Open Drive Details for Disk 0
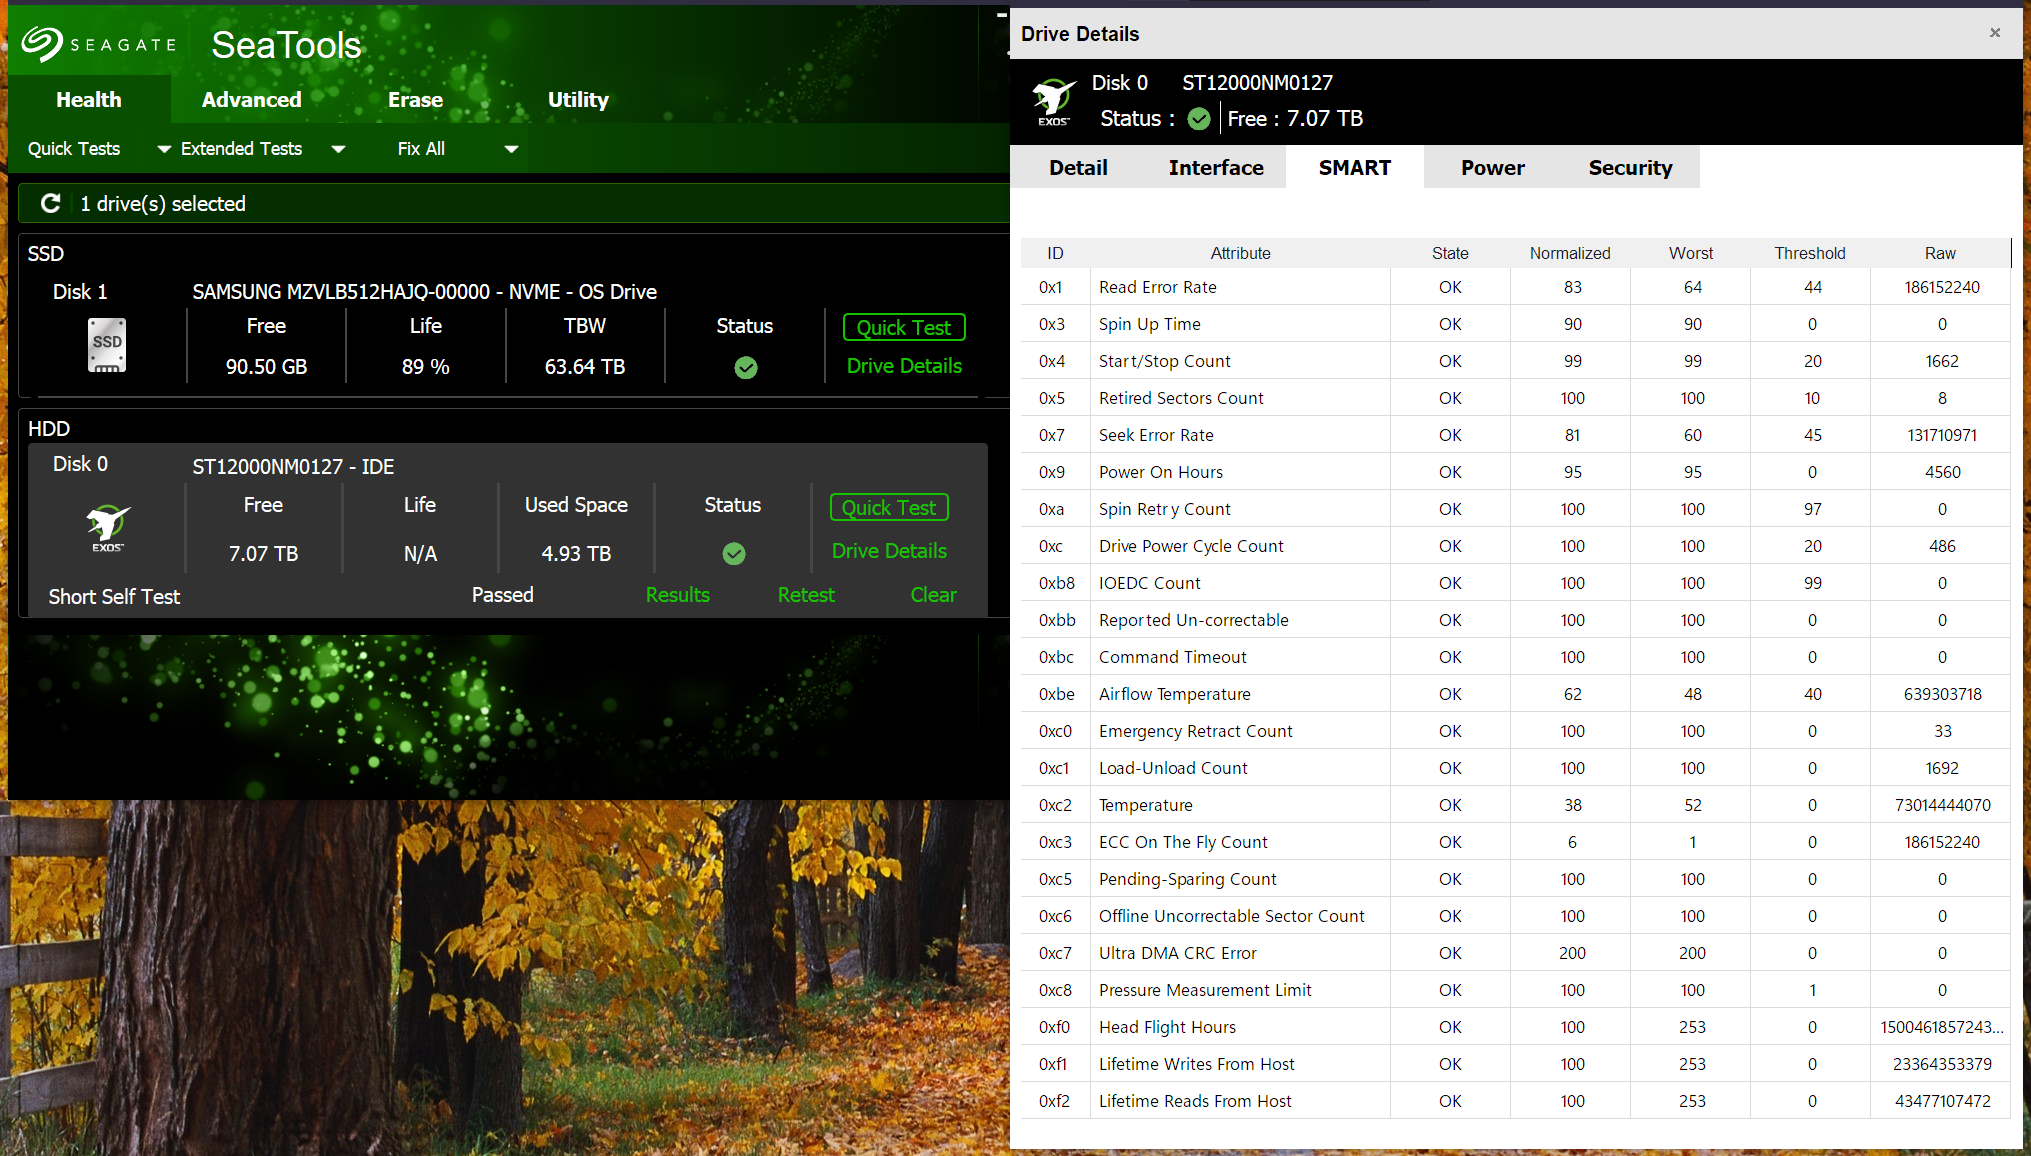 click(x=889, y=551)
